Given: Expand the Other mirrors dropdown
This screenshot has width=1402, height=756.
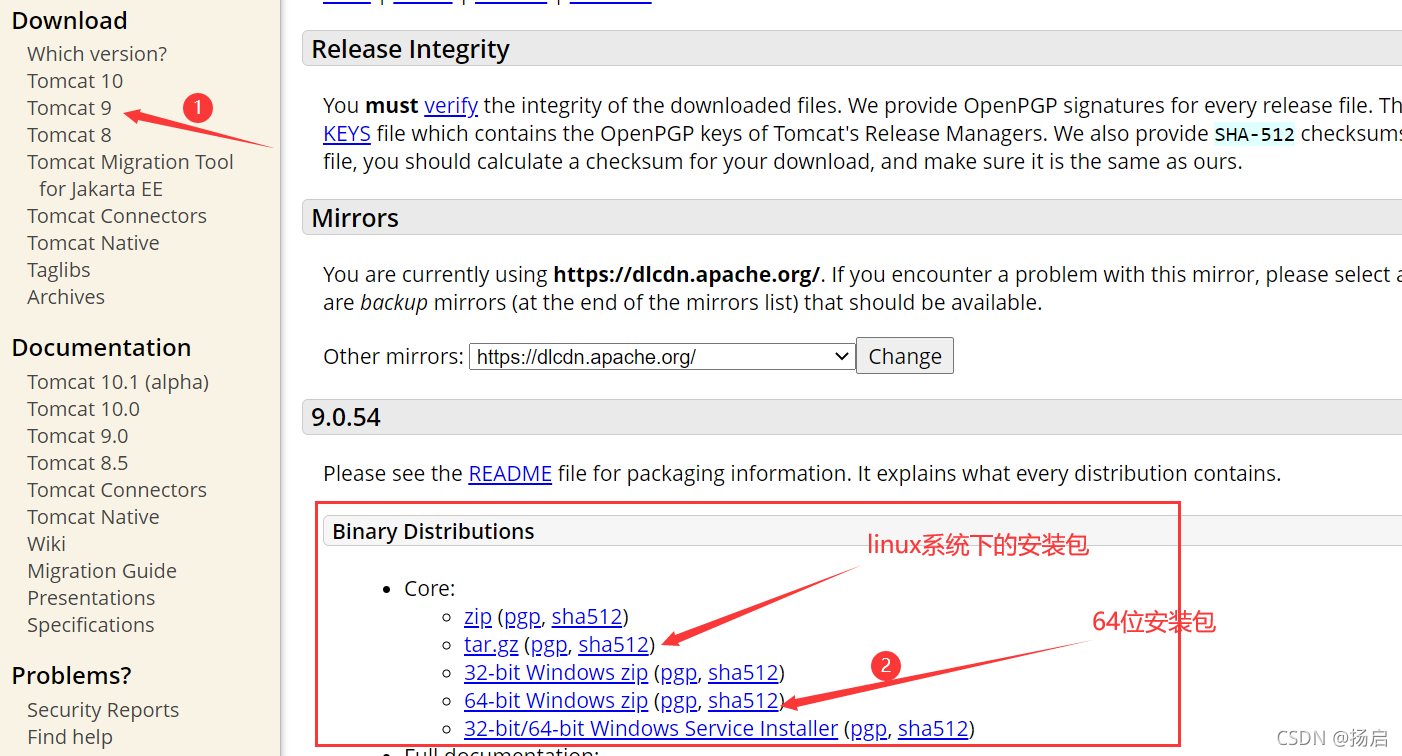Looking at the screenshot, I should (662, 356).
